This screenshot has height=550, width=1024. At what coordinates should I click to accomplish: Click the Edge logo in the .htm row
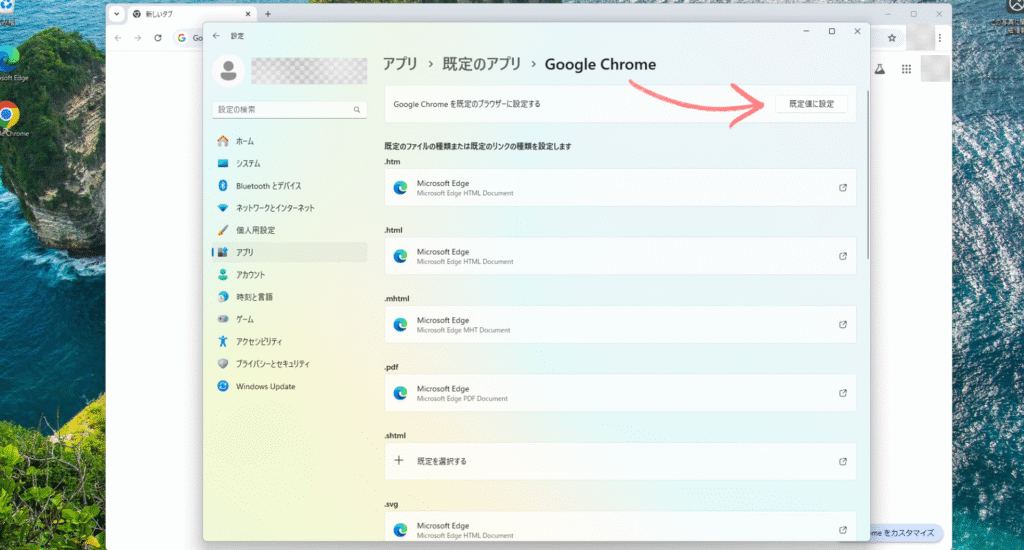(400, 187)
